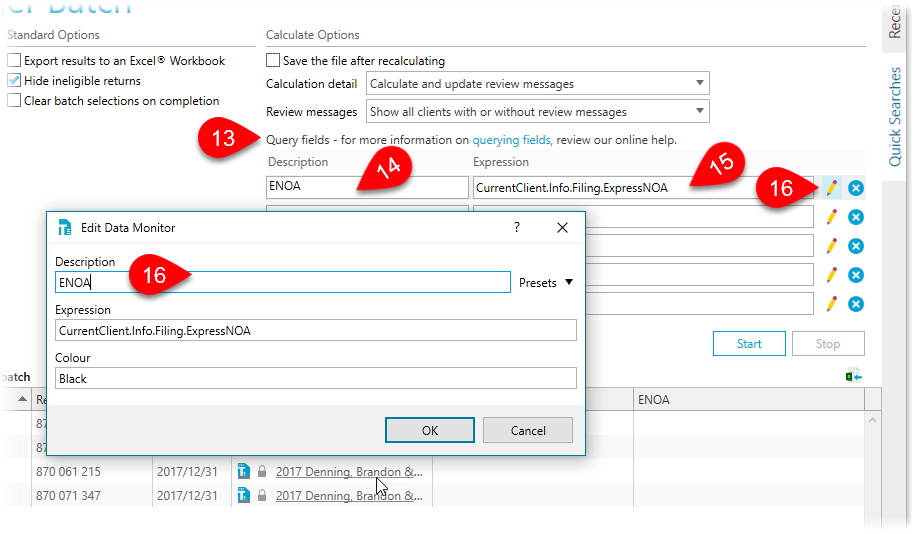Click the sort arrow in the table header

click(22, 399)
